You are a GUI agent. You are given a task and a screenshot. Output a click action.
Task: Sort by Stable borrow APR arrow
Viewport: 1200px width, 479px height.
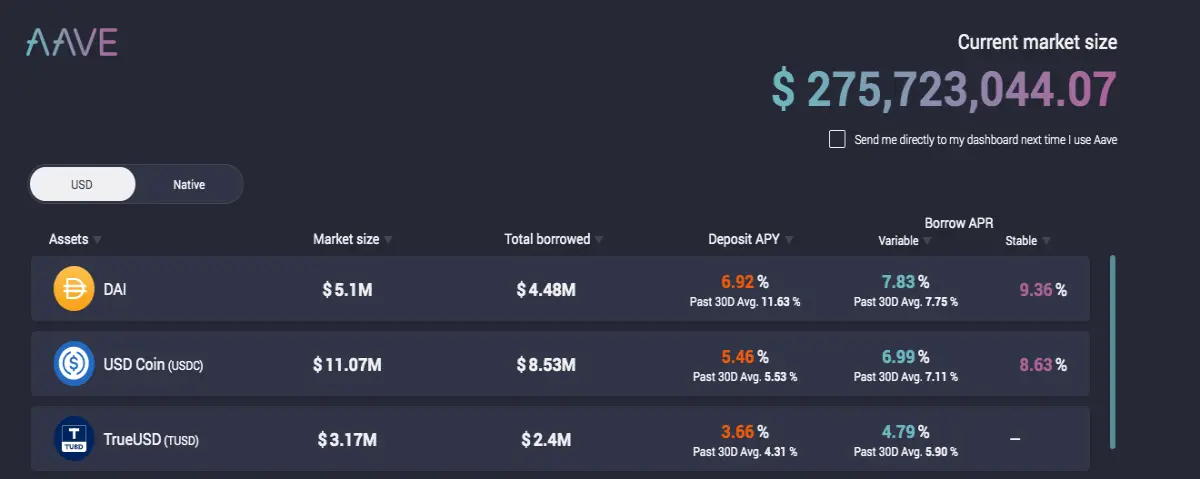click(x=1046, y=241)
